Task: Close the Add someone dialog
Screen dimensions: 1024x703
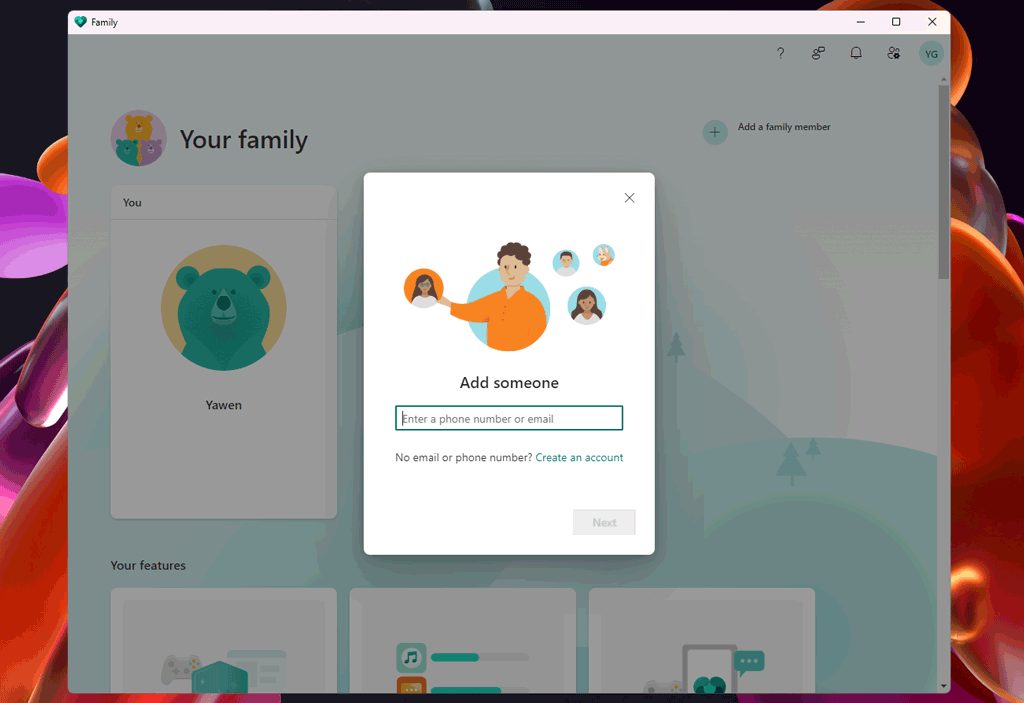Action: pyautogui.click(x=629, y=197)
